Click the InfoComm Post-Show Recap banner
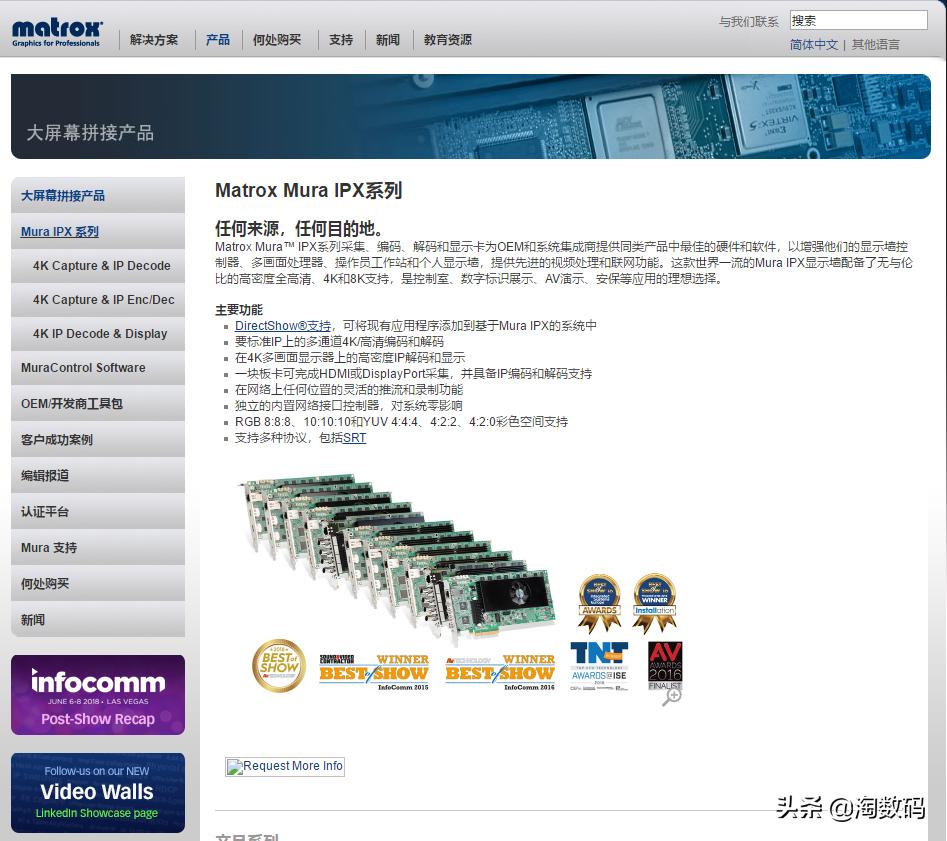This screenshot has height=841, width=947. tap(97, 694)
